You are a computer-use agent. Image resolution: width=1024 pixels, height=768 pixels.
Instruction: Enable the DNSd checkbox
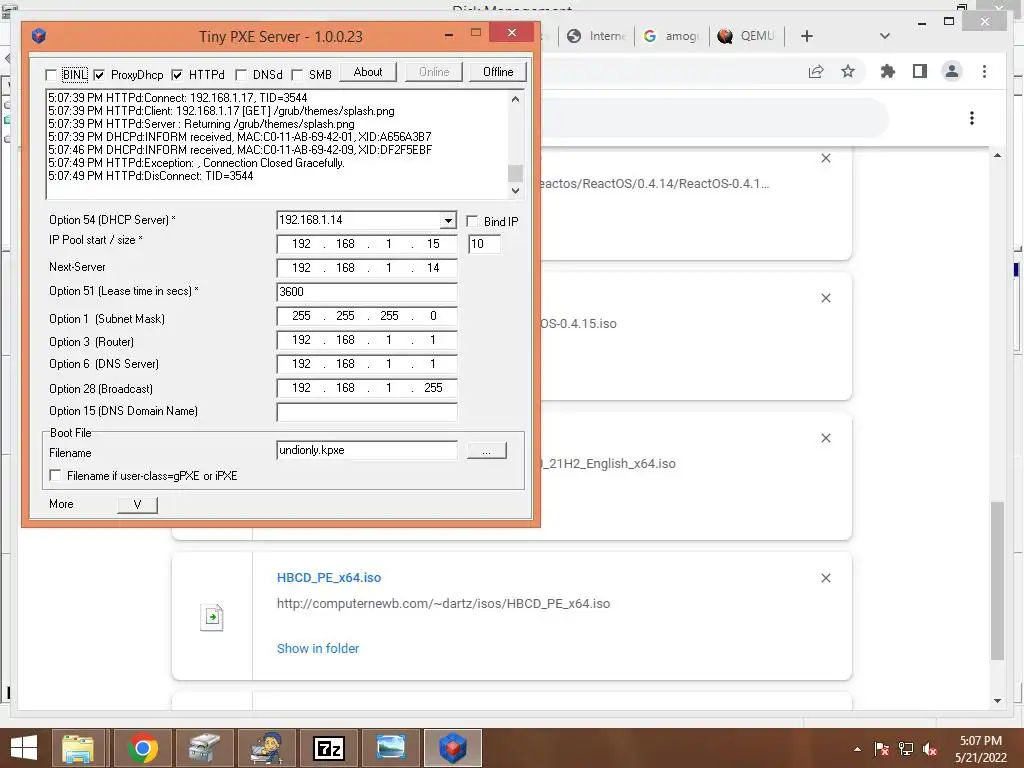pyautogui.click(x=241, y=75)
